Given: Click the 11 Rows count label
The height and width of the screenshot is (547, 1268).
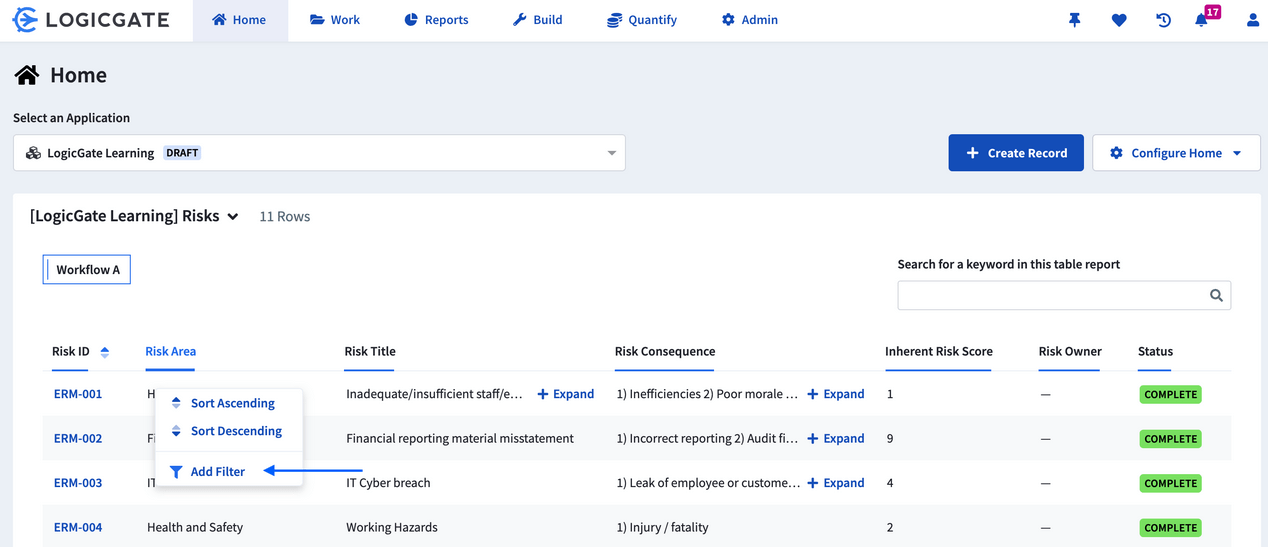Looking at the screenshot, I should tap(285, 216).
